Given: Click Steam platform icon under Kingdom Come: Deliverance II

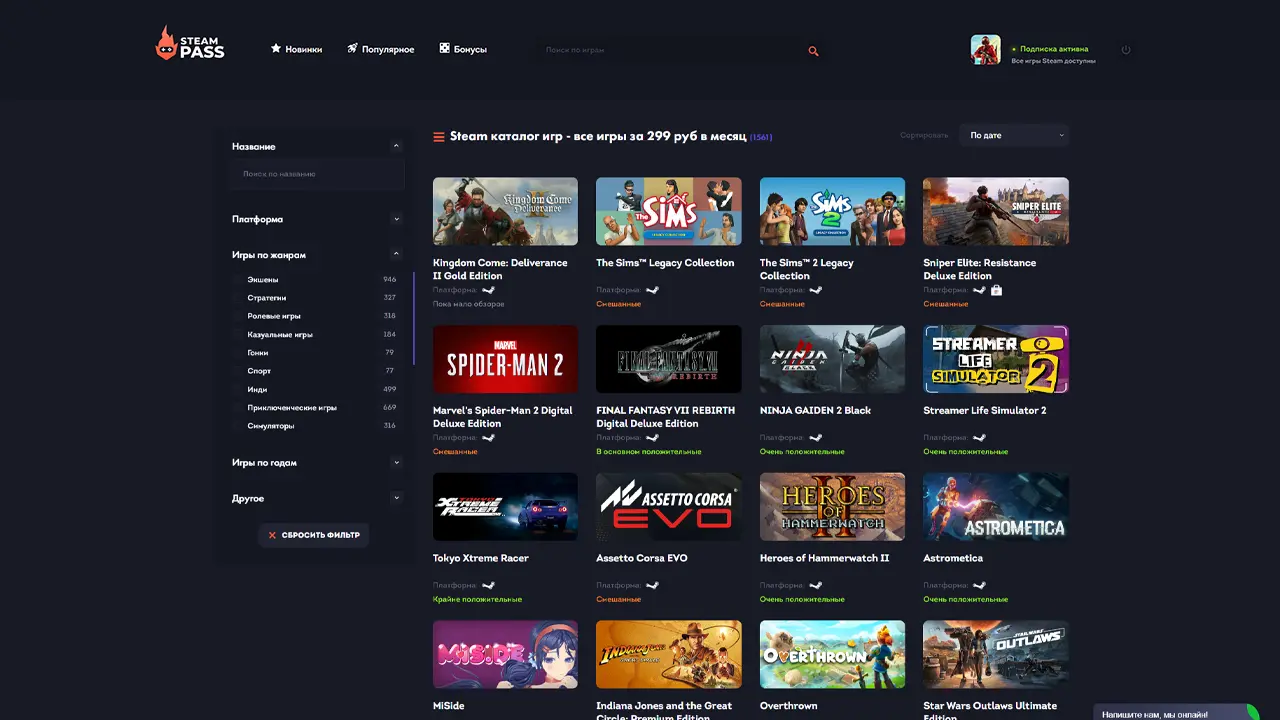Looking at the screenshot, I should (489, 290).
